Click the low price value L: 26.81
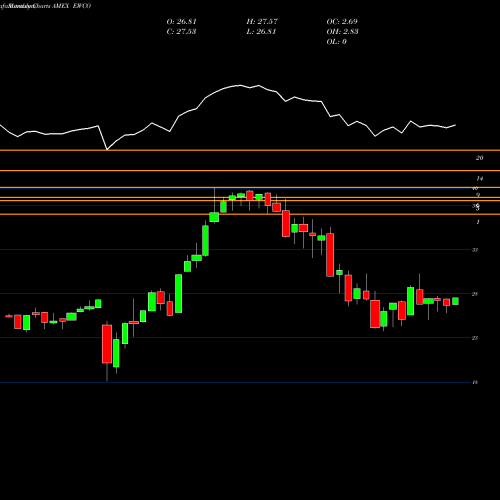The width and height of the screenshot is (500, 500). [x=261, y=32]
